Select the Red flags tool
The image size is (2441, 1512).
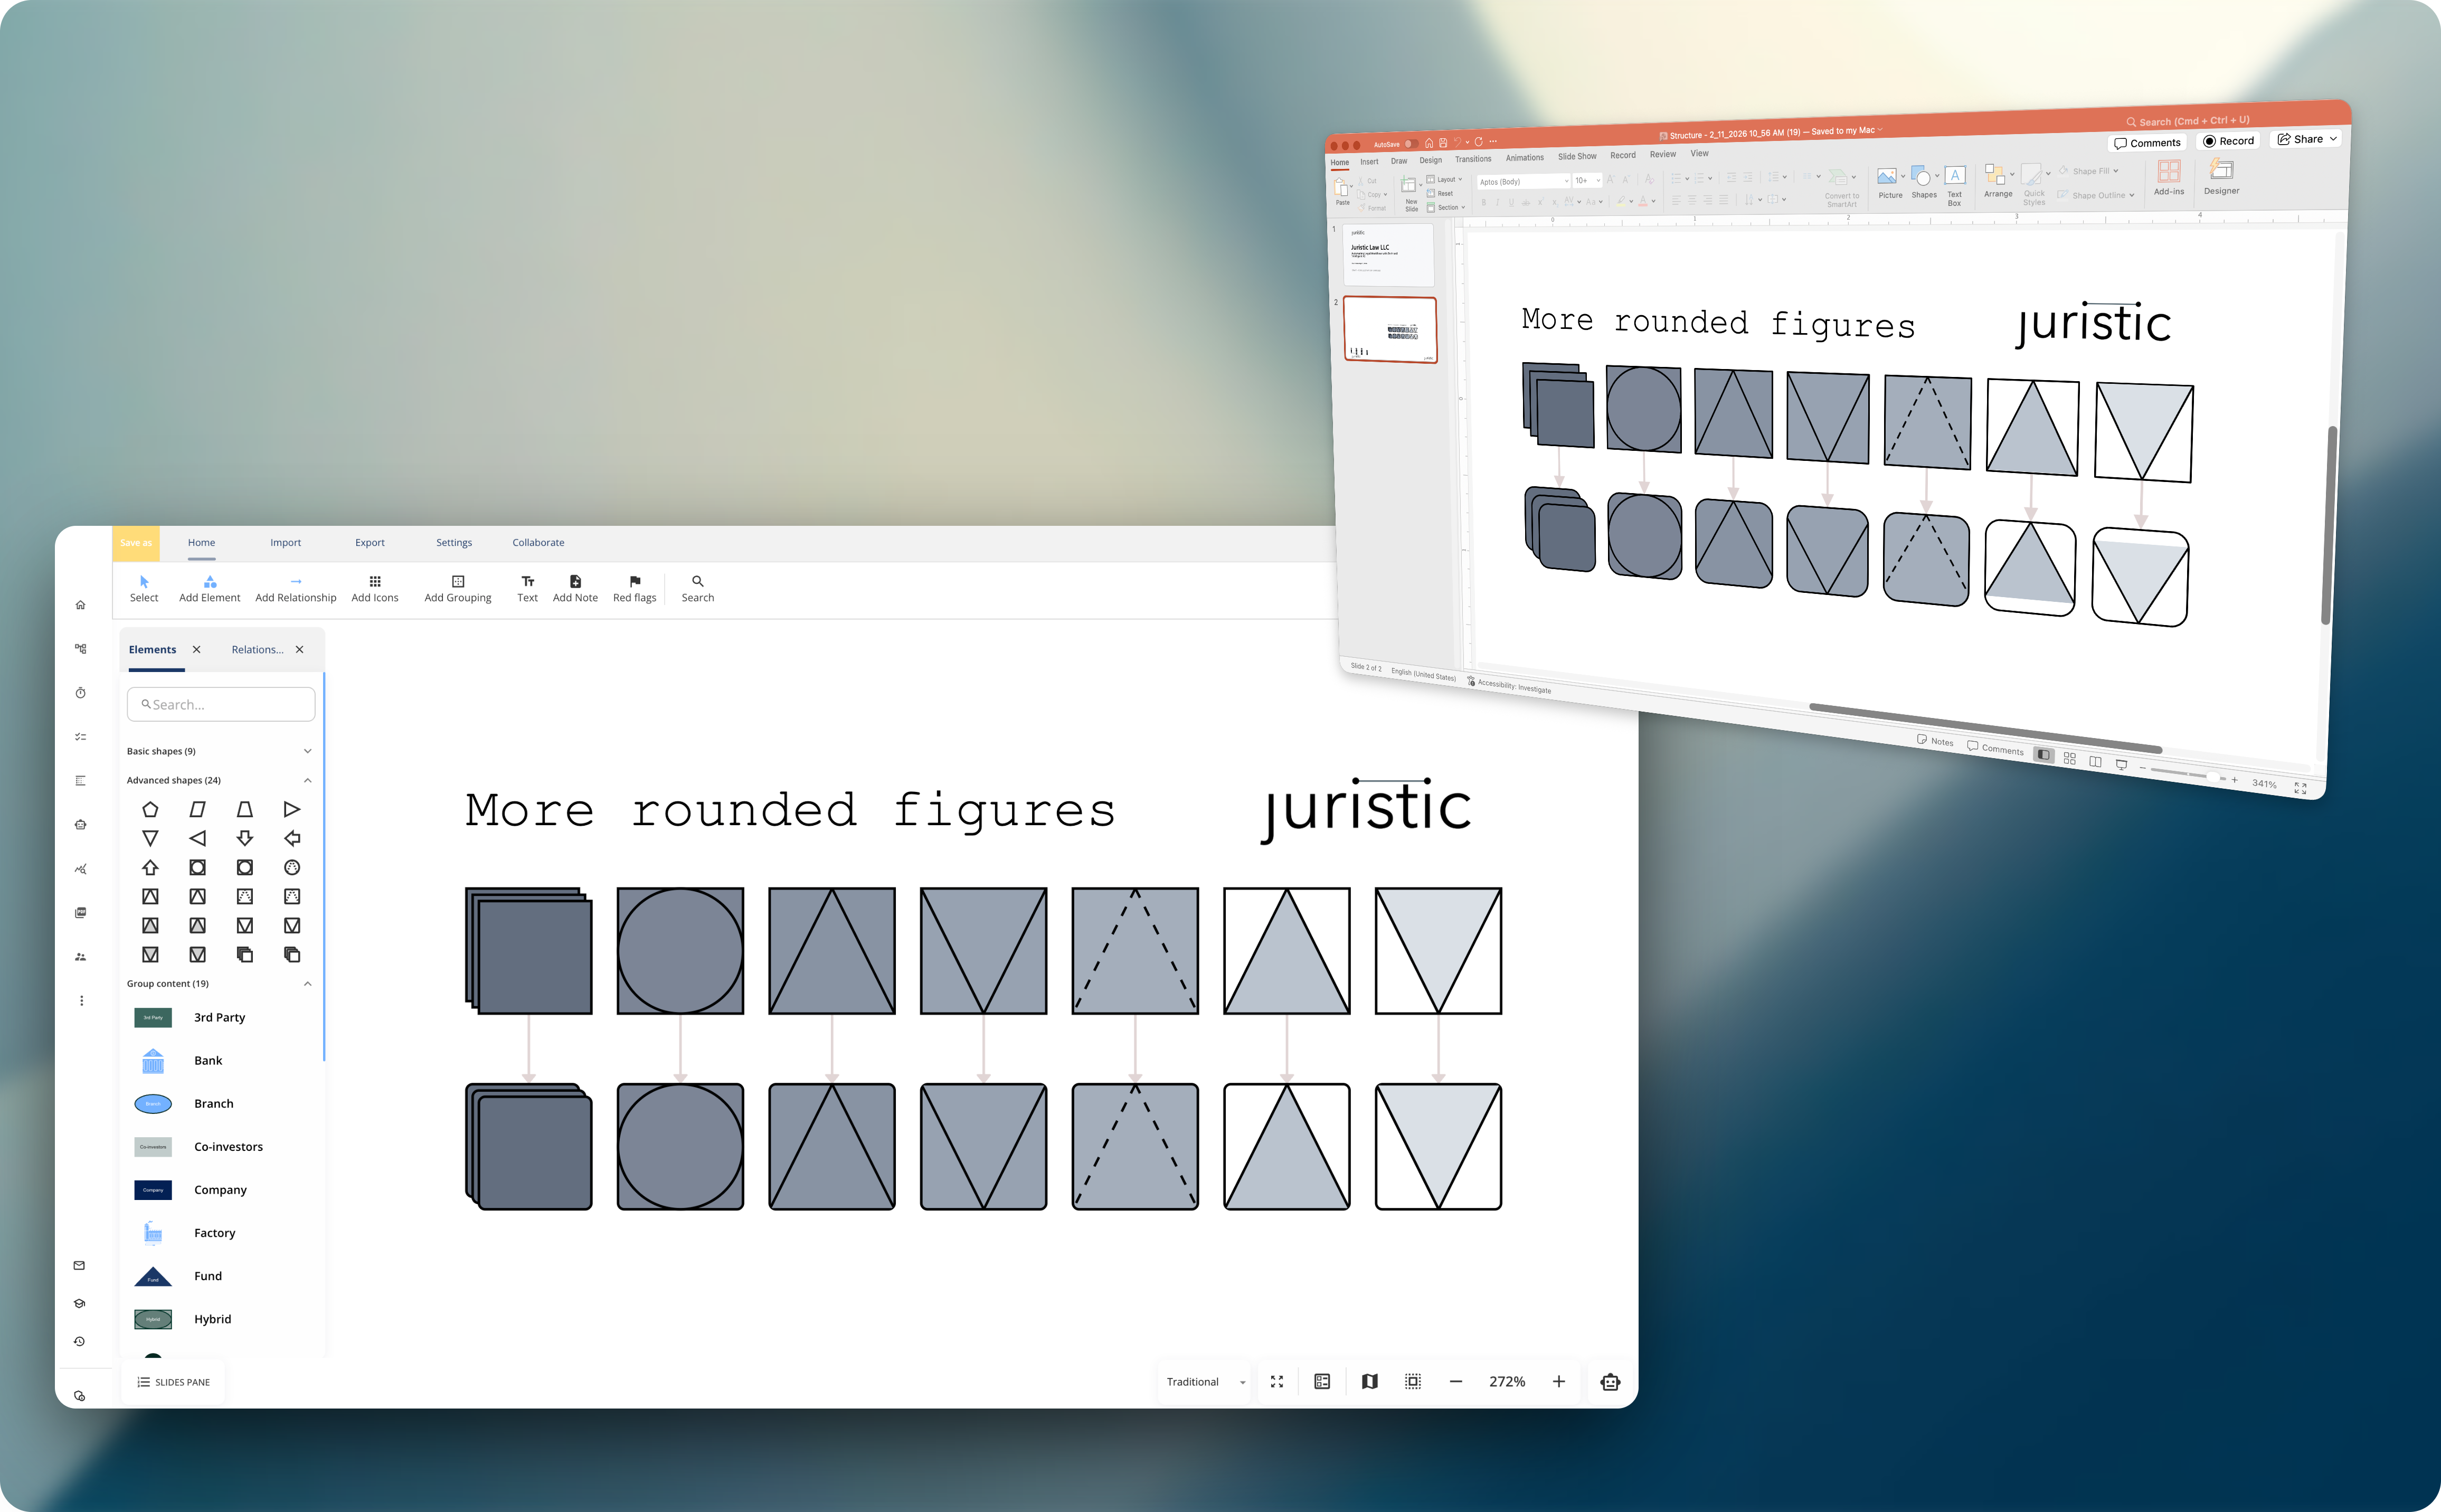point(634,588)
